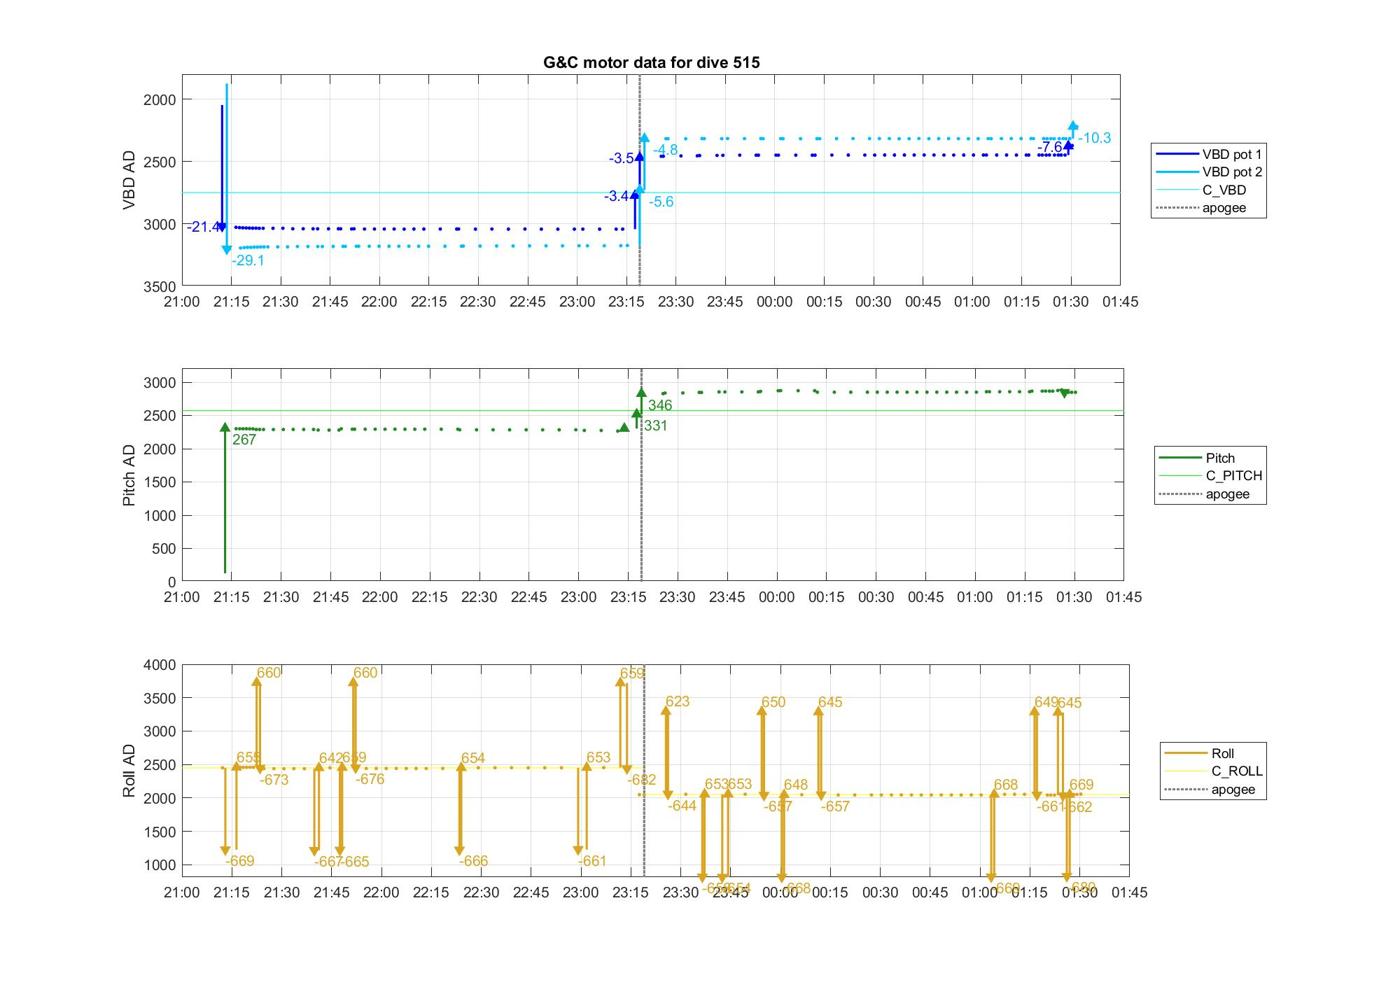Click the 2000 tick on VBD axis
Image resolution: width=1400 pixels, height=986 pixels.
(160, 100)
